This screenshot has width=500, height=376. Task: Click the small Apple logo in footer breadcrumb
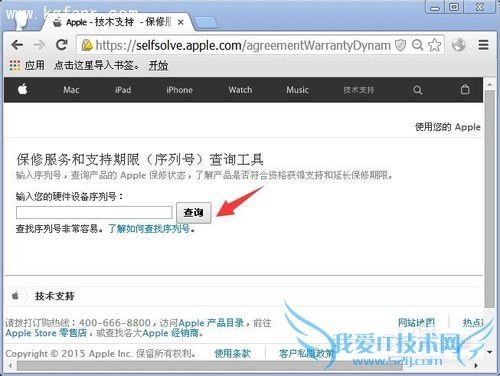[15, 295]
